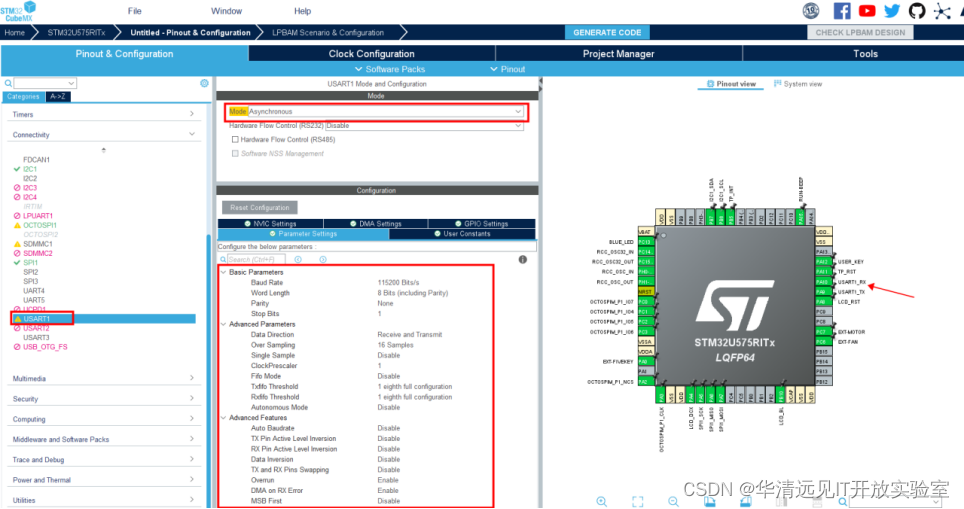Switch list to Categories view
This screenshot has height=509, width=964.
(x=23, y=97)
